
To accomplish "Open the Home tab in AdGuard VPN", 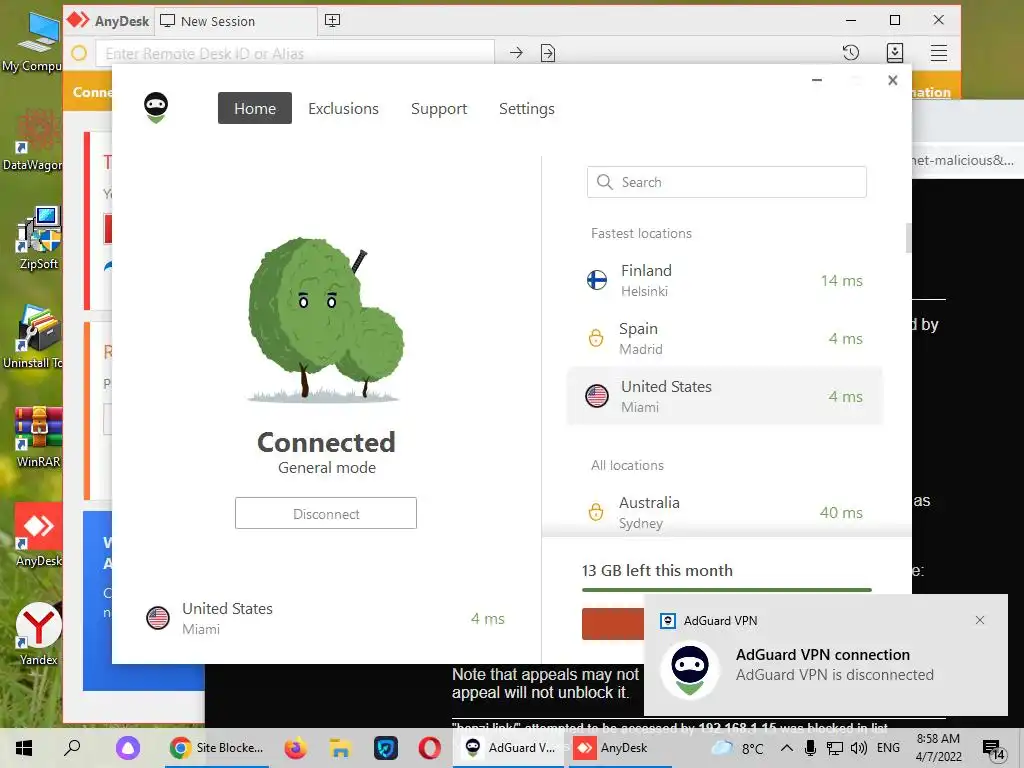I will [x=255, y=108].
